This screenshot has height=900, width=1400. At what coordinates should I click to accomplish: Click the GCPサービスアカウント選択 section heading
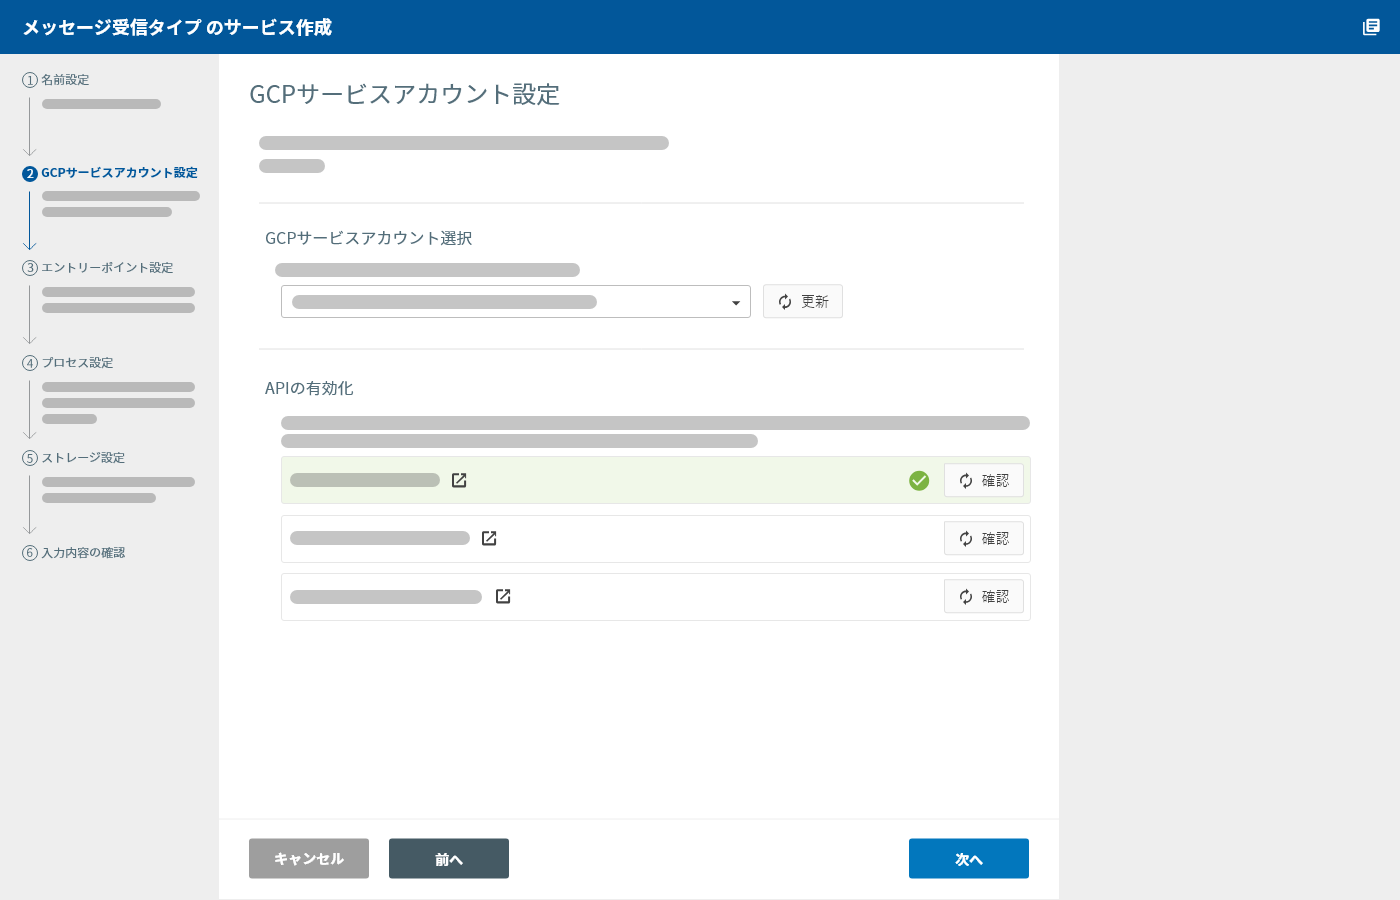coord(369,239)
